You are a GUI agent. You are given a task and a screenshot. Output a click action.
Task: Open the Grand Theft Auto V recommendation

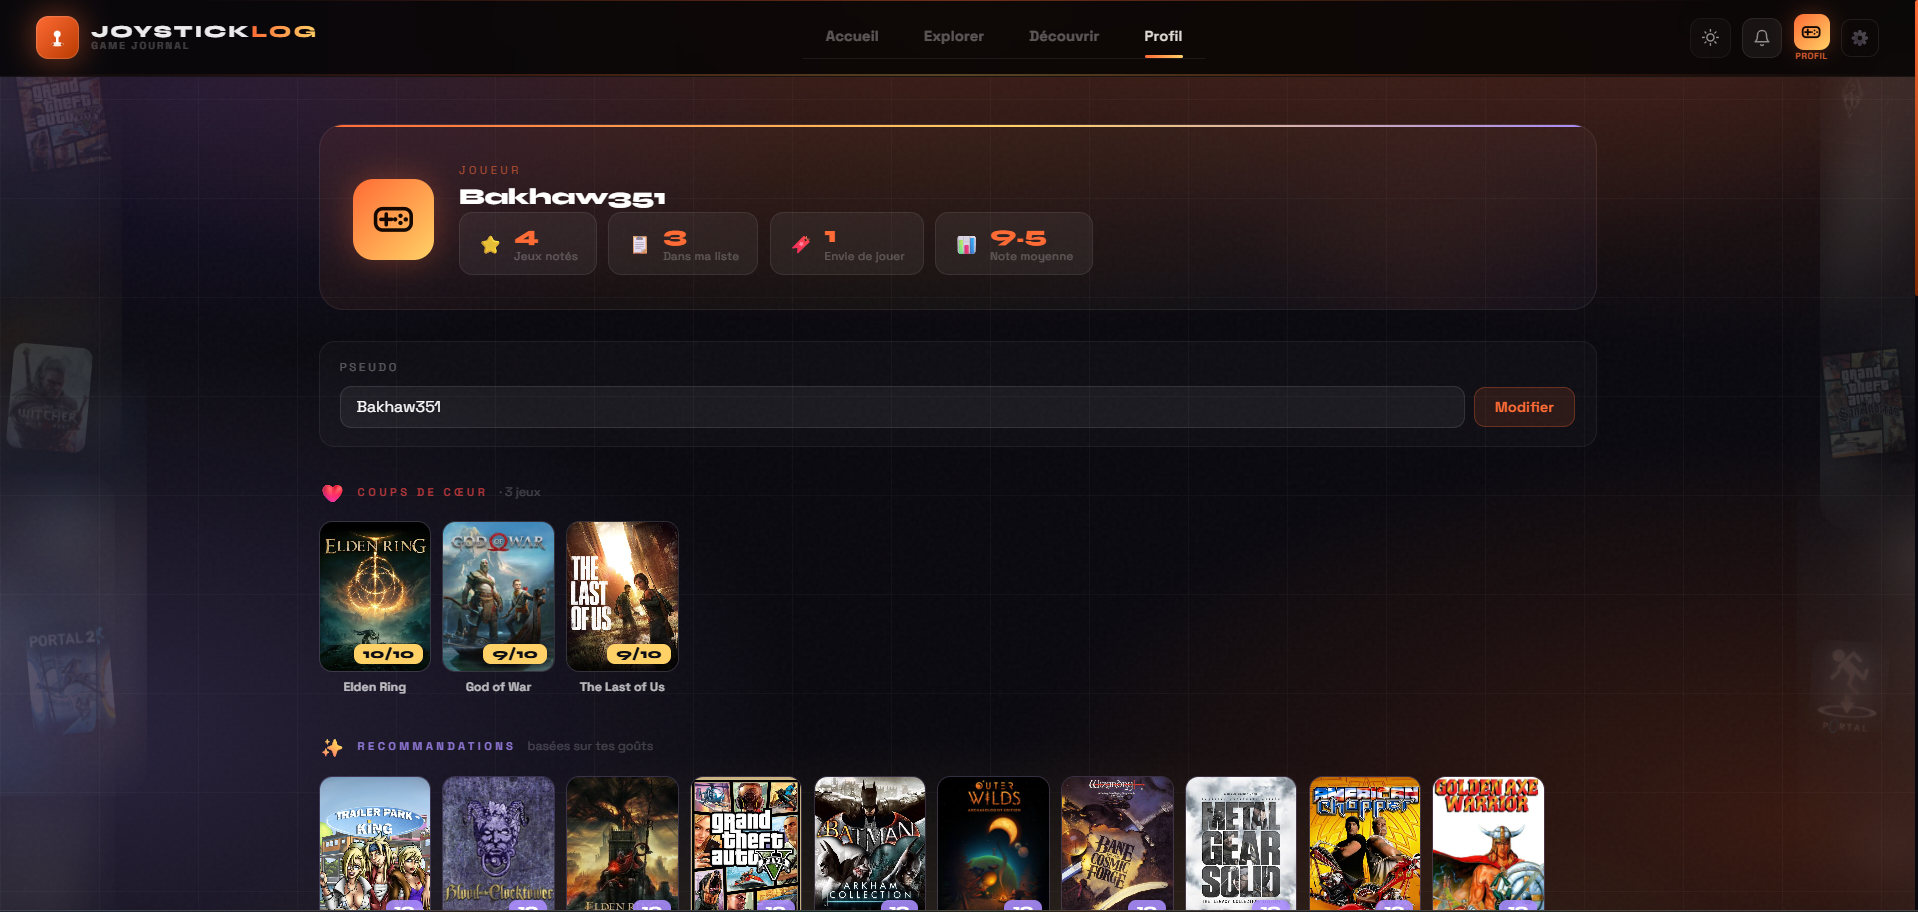[746, 844]
